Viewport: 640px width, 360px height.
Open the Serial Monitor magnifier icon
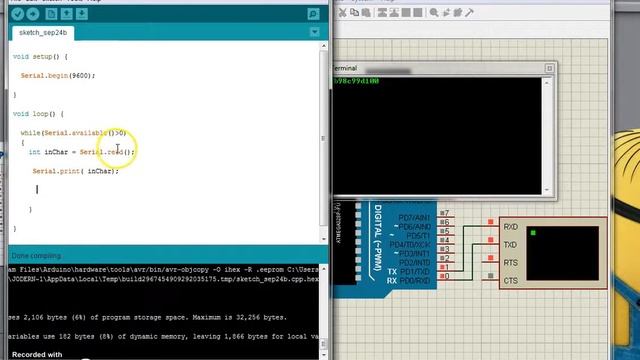pyautogui.click(x=313, y=14)
